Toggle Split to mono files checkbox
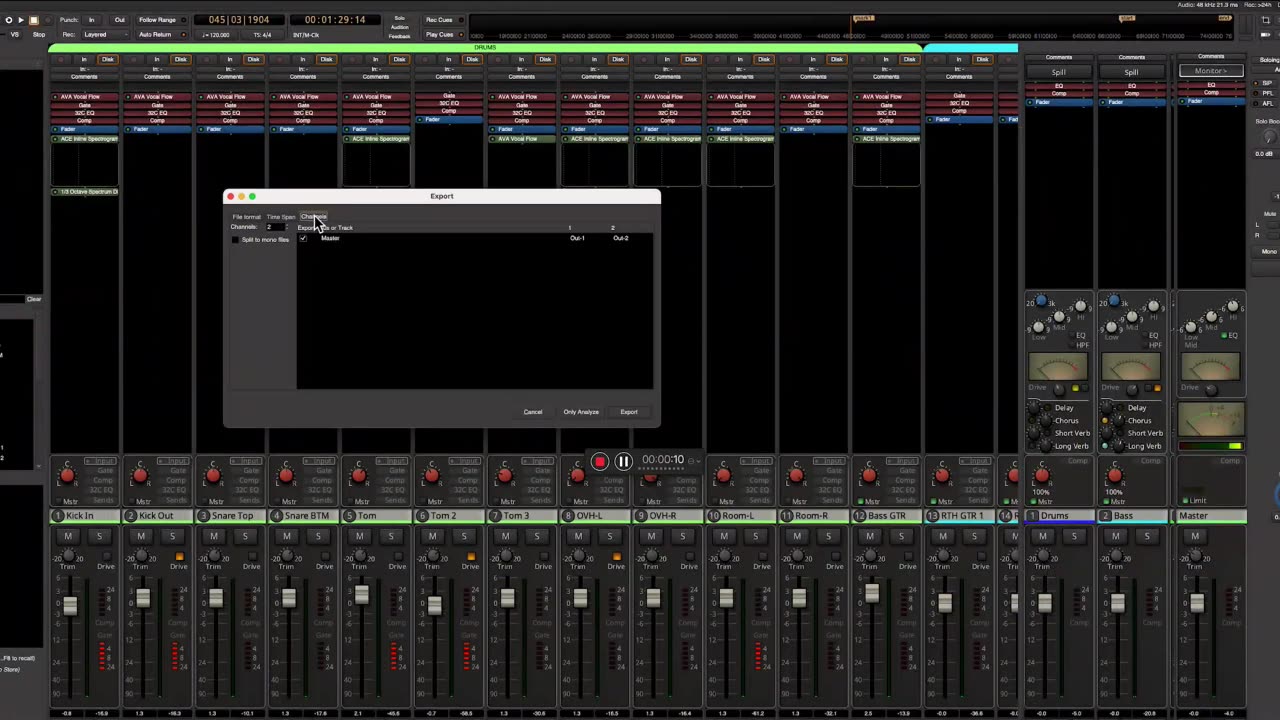This screenshot has height=720, width=1280. (236, 240)
